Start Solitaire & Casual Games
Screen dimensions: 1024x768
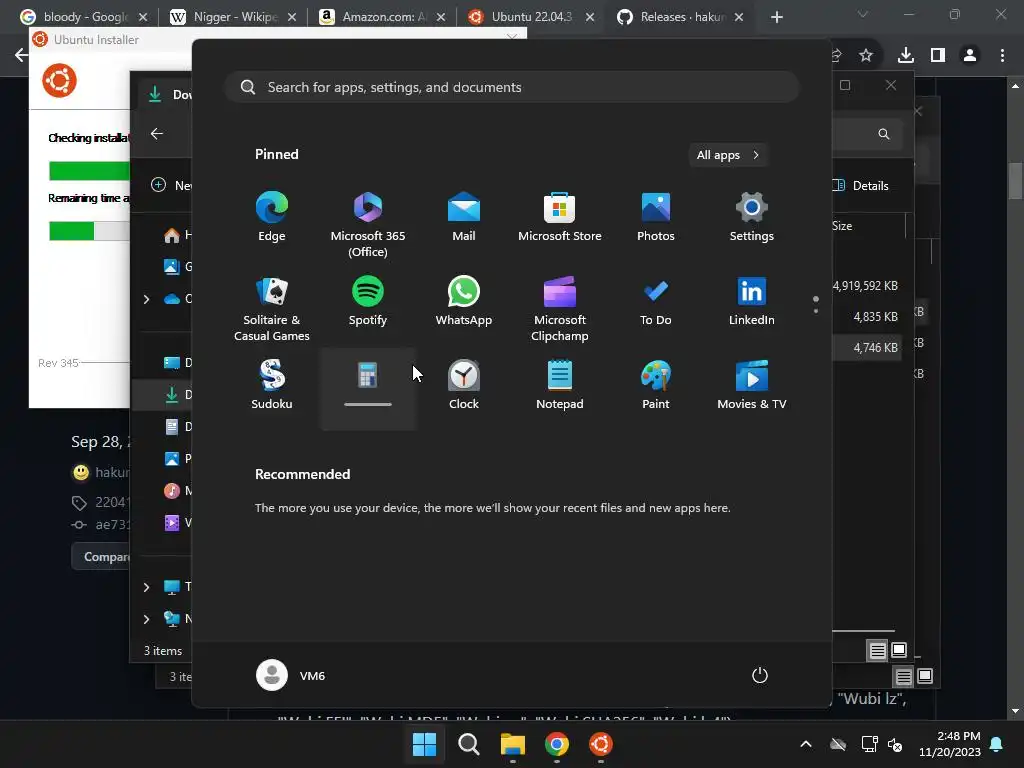(x=272, y=310)
